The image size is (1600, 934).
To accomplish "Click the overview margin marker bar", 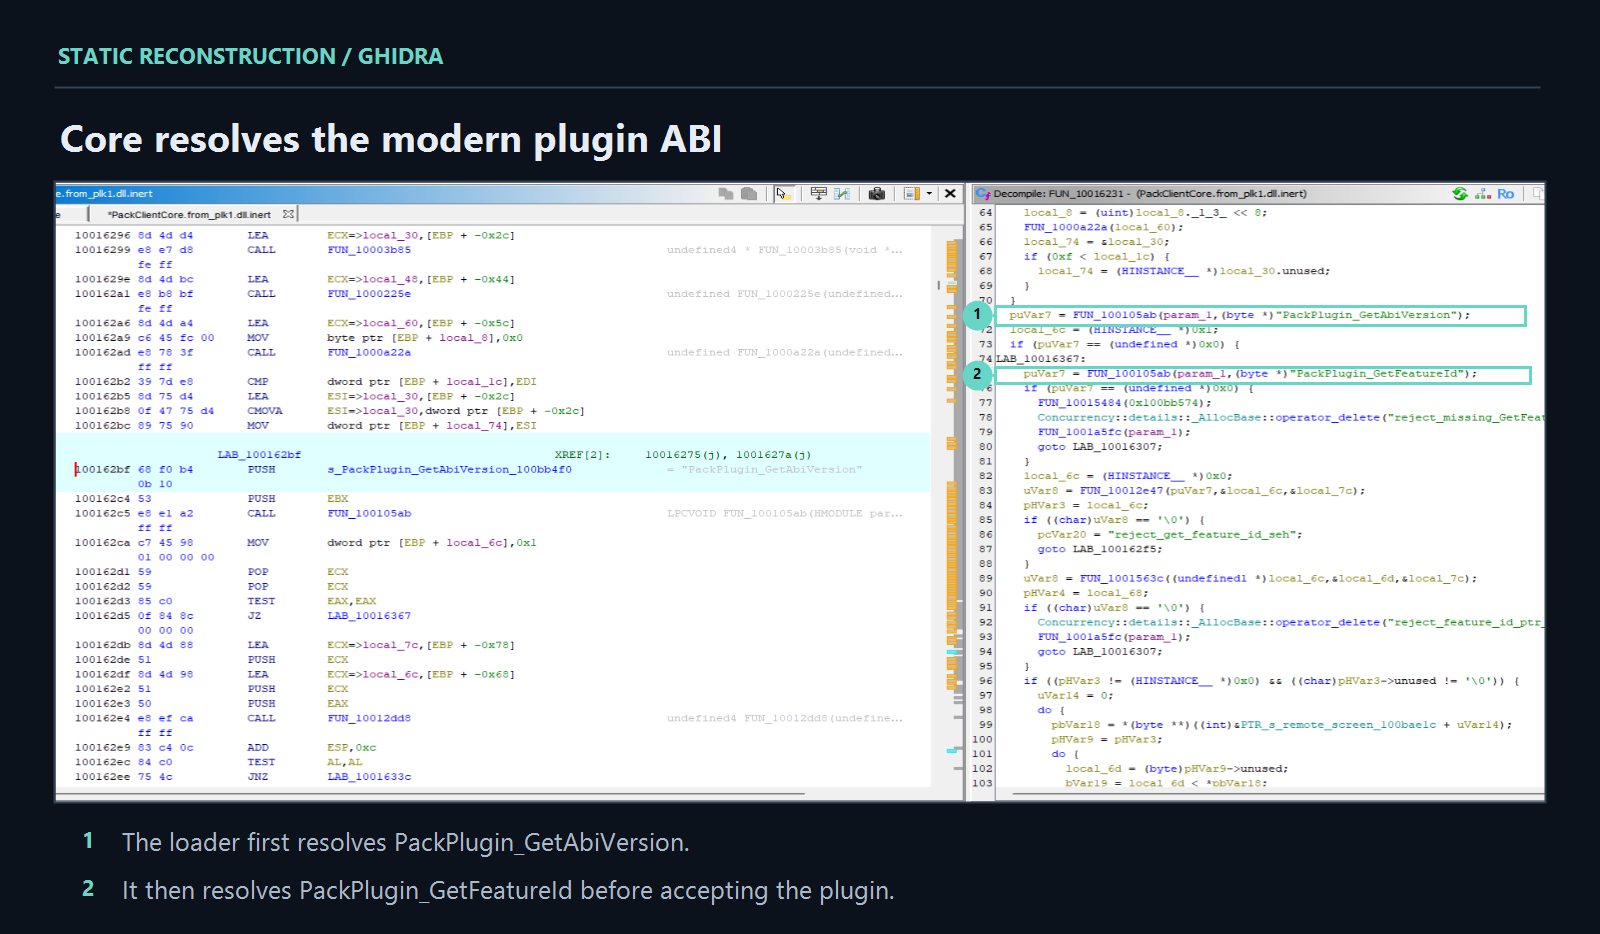I will pyautogui.click(x=953, y=505).
